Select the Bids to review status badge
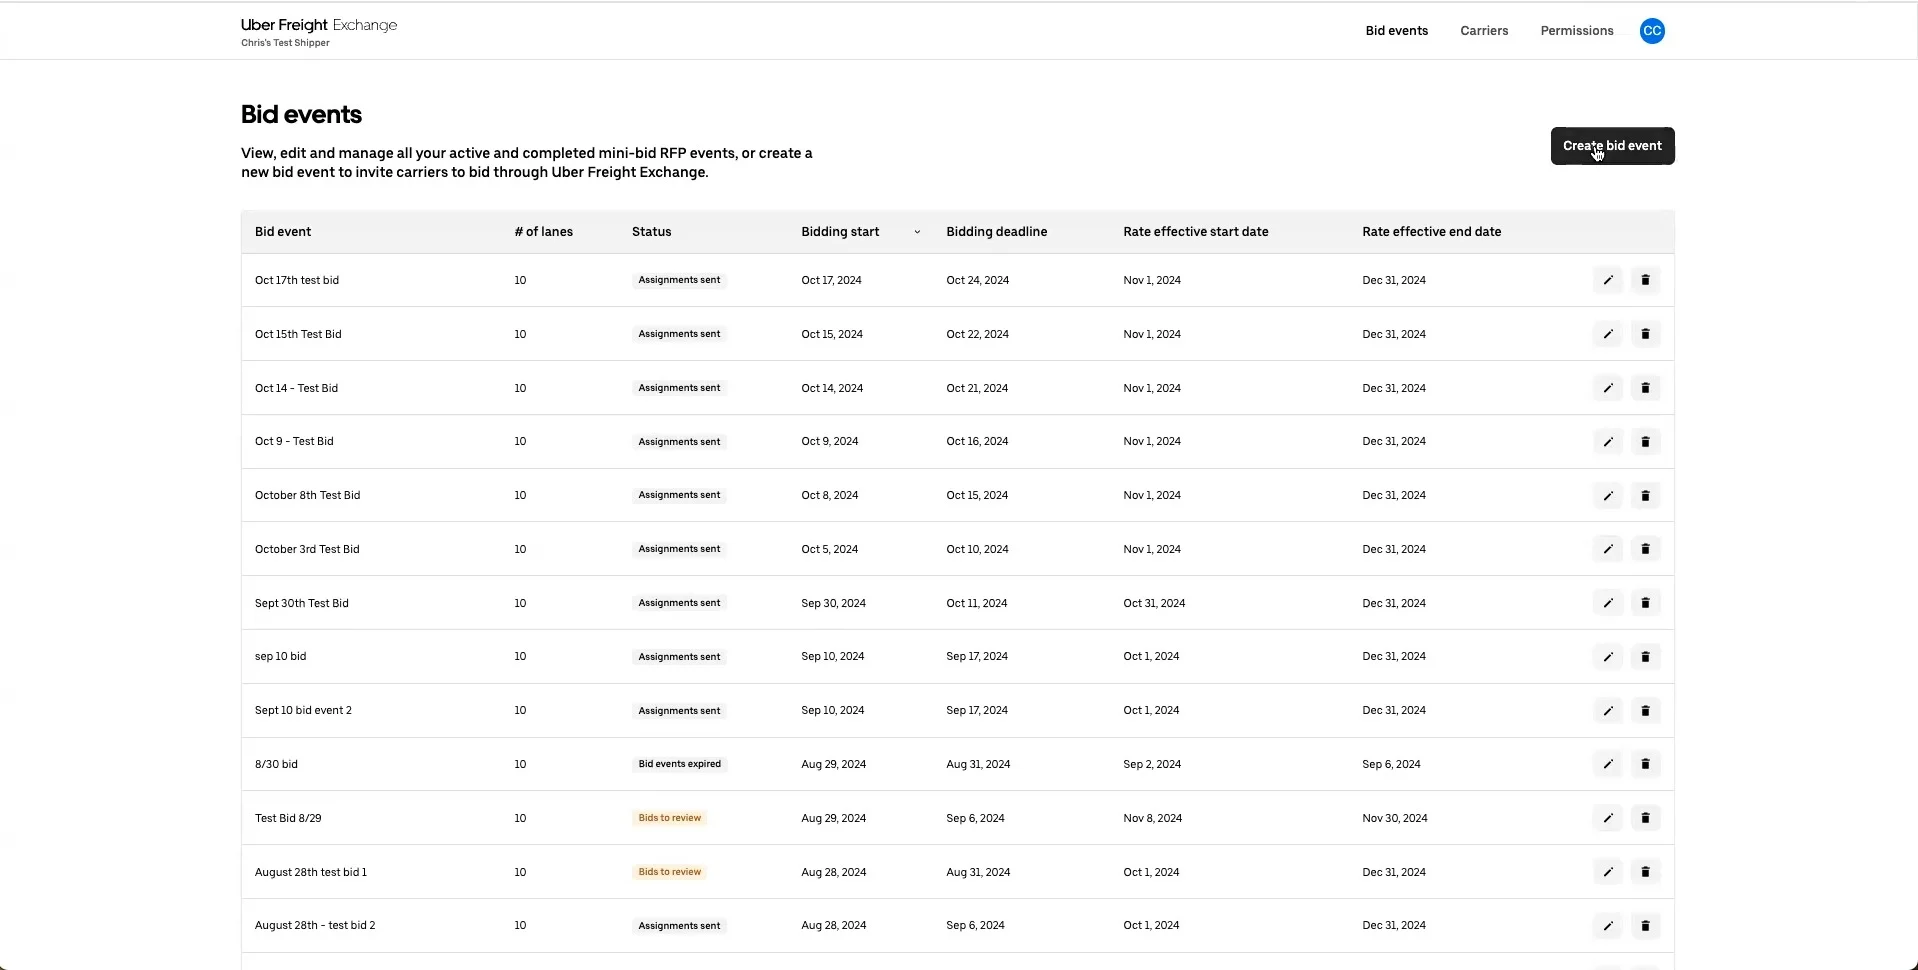Image resolution: width=1918 pixels, height=970 pixels. 669,817
